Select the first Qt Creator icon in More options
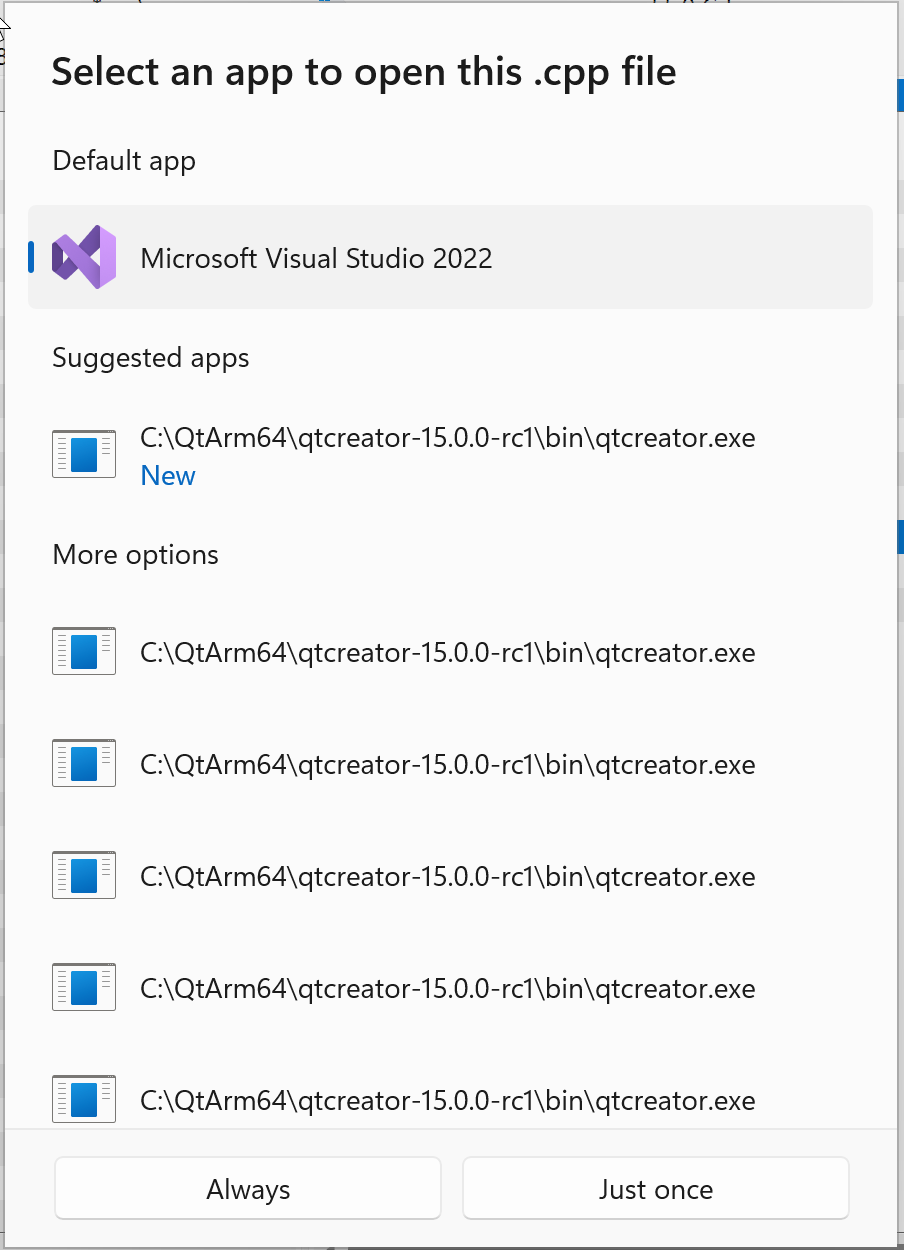Screen dimensions: 904x1250 coord(84,651)
